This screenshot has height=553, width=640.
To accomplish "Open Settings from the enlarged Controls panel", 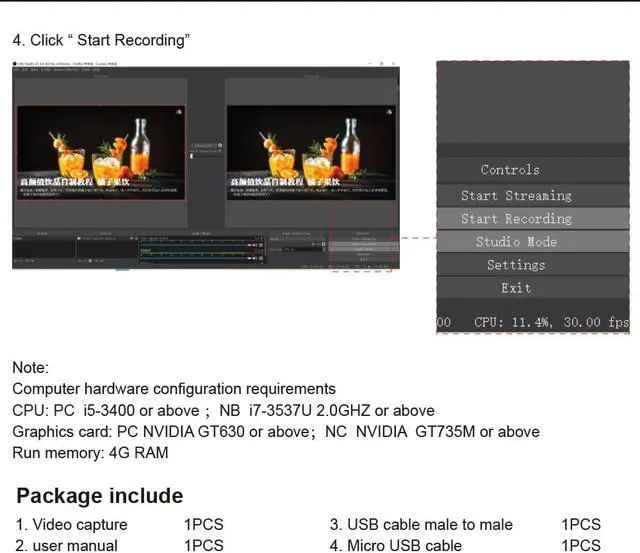I will (x=516, y=265).
